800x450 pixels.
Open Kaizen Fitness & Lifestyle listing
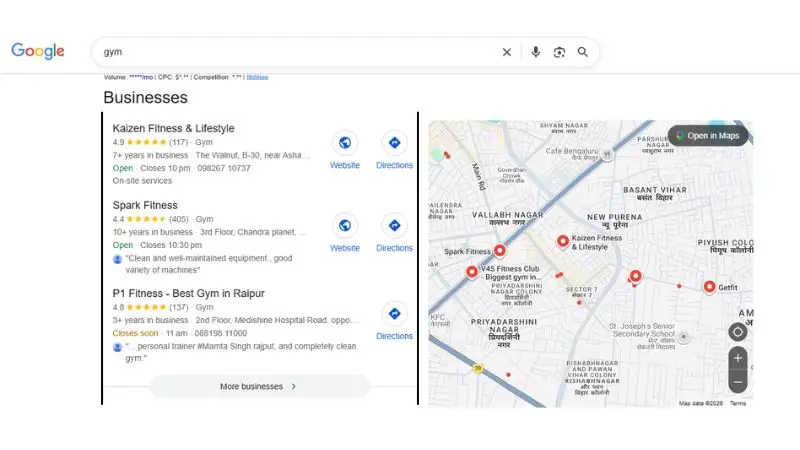coord(173,128)
